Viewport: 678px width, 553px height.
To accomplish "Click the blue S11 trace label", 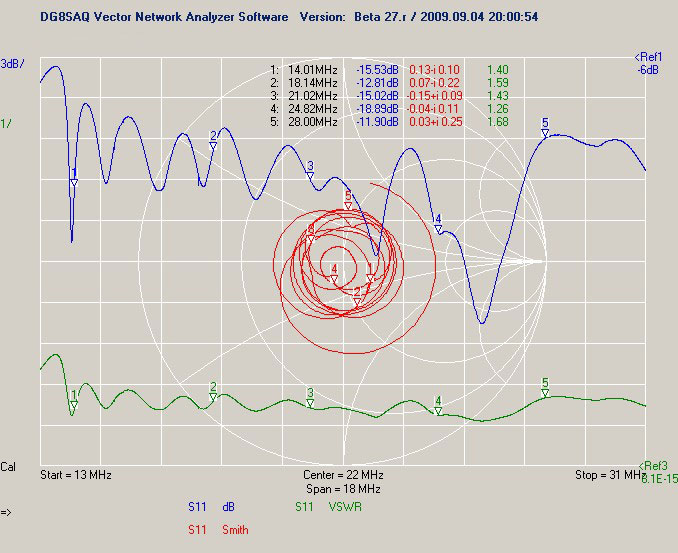I will 197,507.
